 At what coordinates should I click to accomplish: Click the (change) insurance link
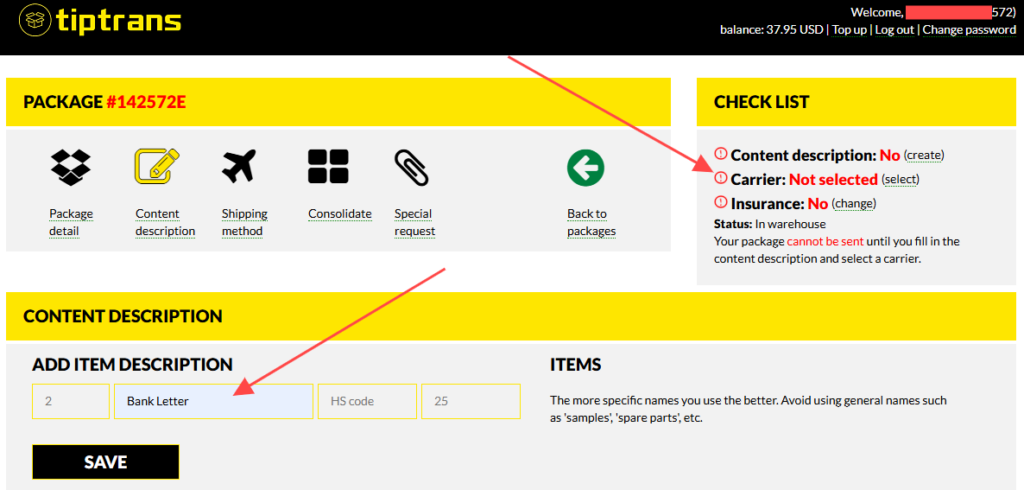tap(854, 203)
